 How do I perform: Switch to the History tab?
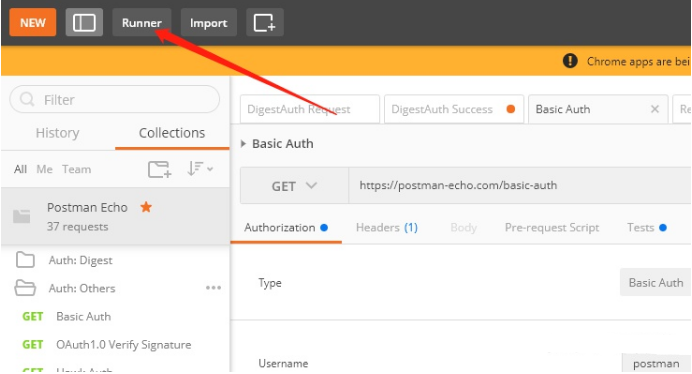tap(57, 133)
